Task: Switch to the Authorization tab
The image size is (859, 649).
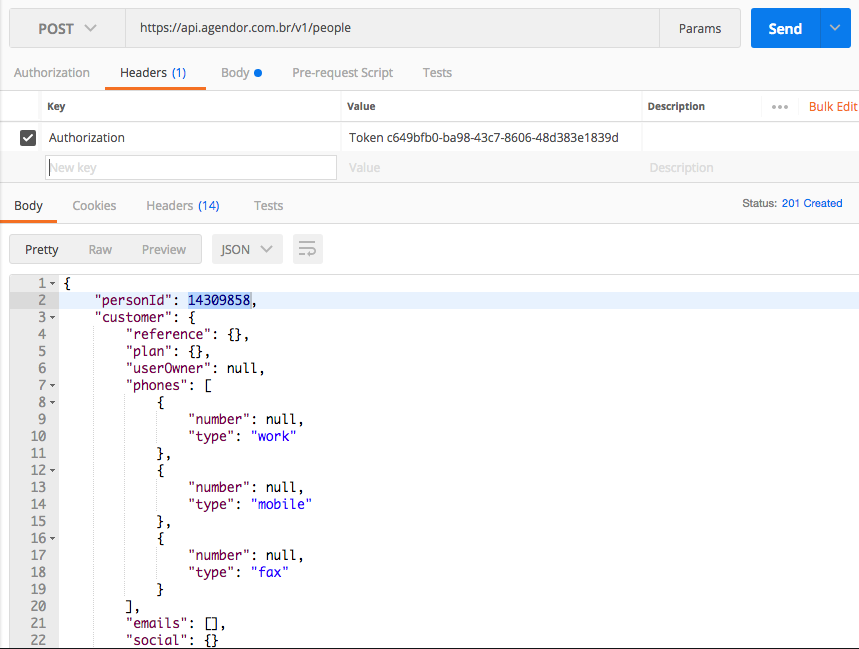Action: pyautogui.click(x=51, y=73)
